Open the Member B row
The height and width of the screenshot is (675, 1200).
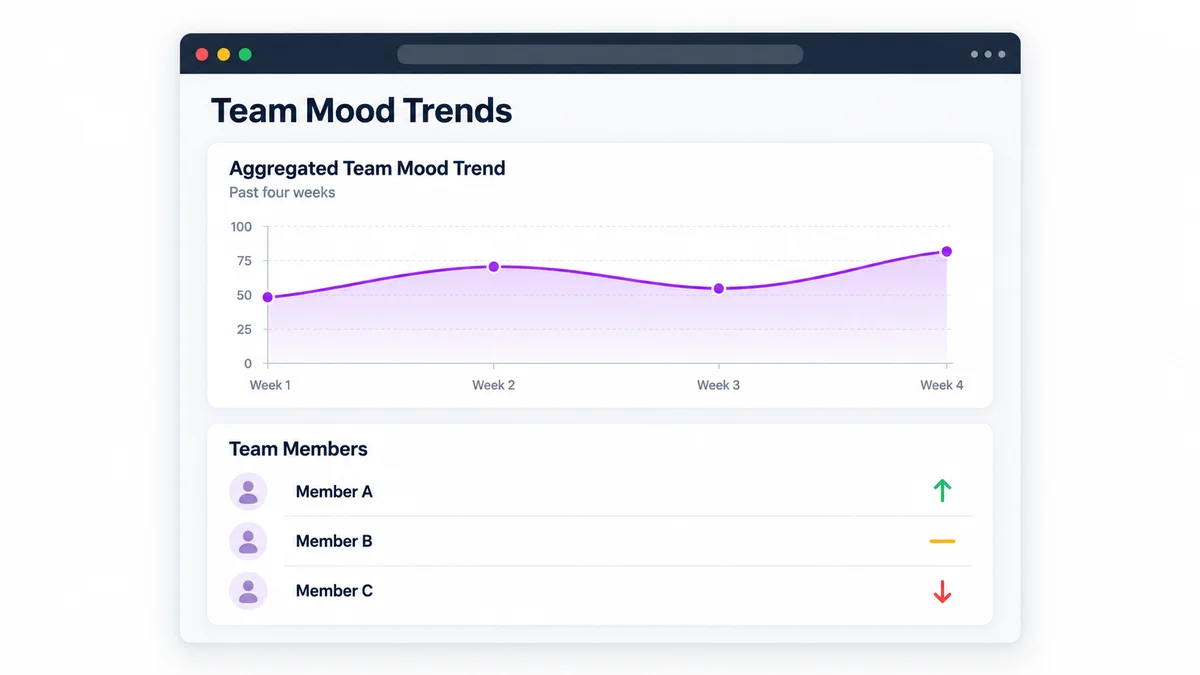coord(600,541)
